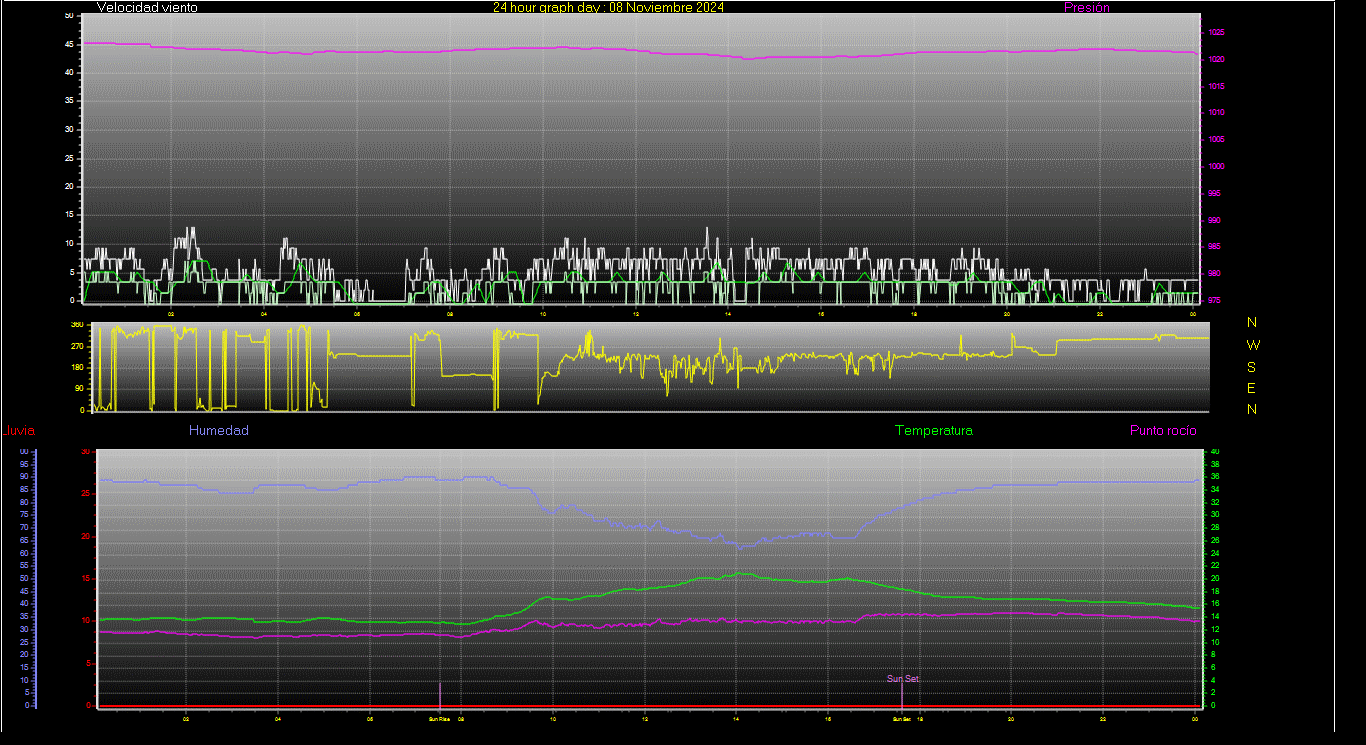Click the compass letter 'W'
The height and width of the screenshot is (745, 1366).
click(1253, 344)
